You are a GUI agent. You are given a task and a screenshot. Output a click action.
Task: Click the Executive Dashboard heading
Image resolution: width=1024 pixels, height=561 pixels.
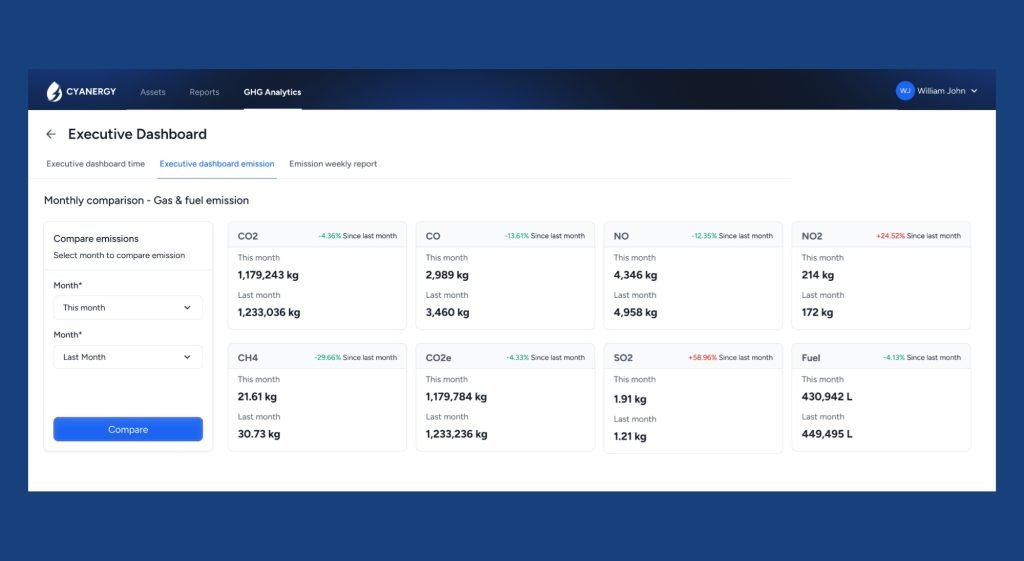[137, 134]
